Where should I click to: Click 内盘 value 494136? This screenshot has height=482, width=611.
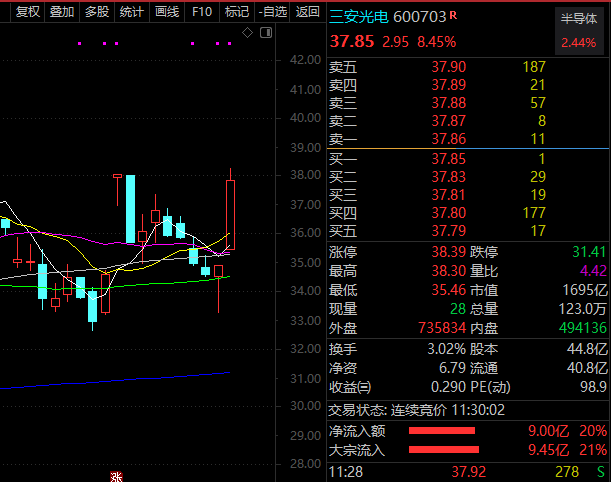coord(583,328)
